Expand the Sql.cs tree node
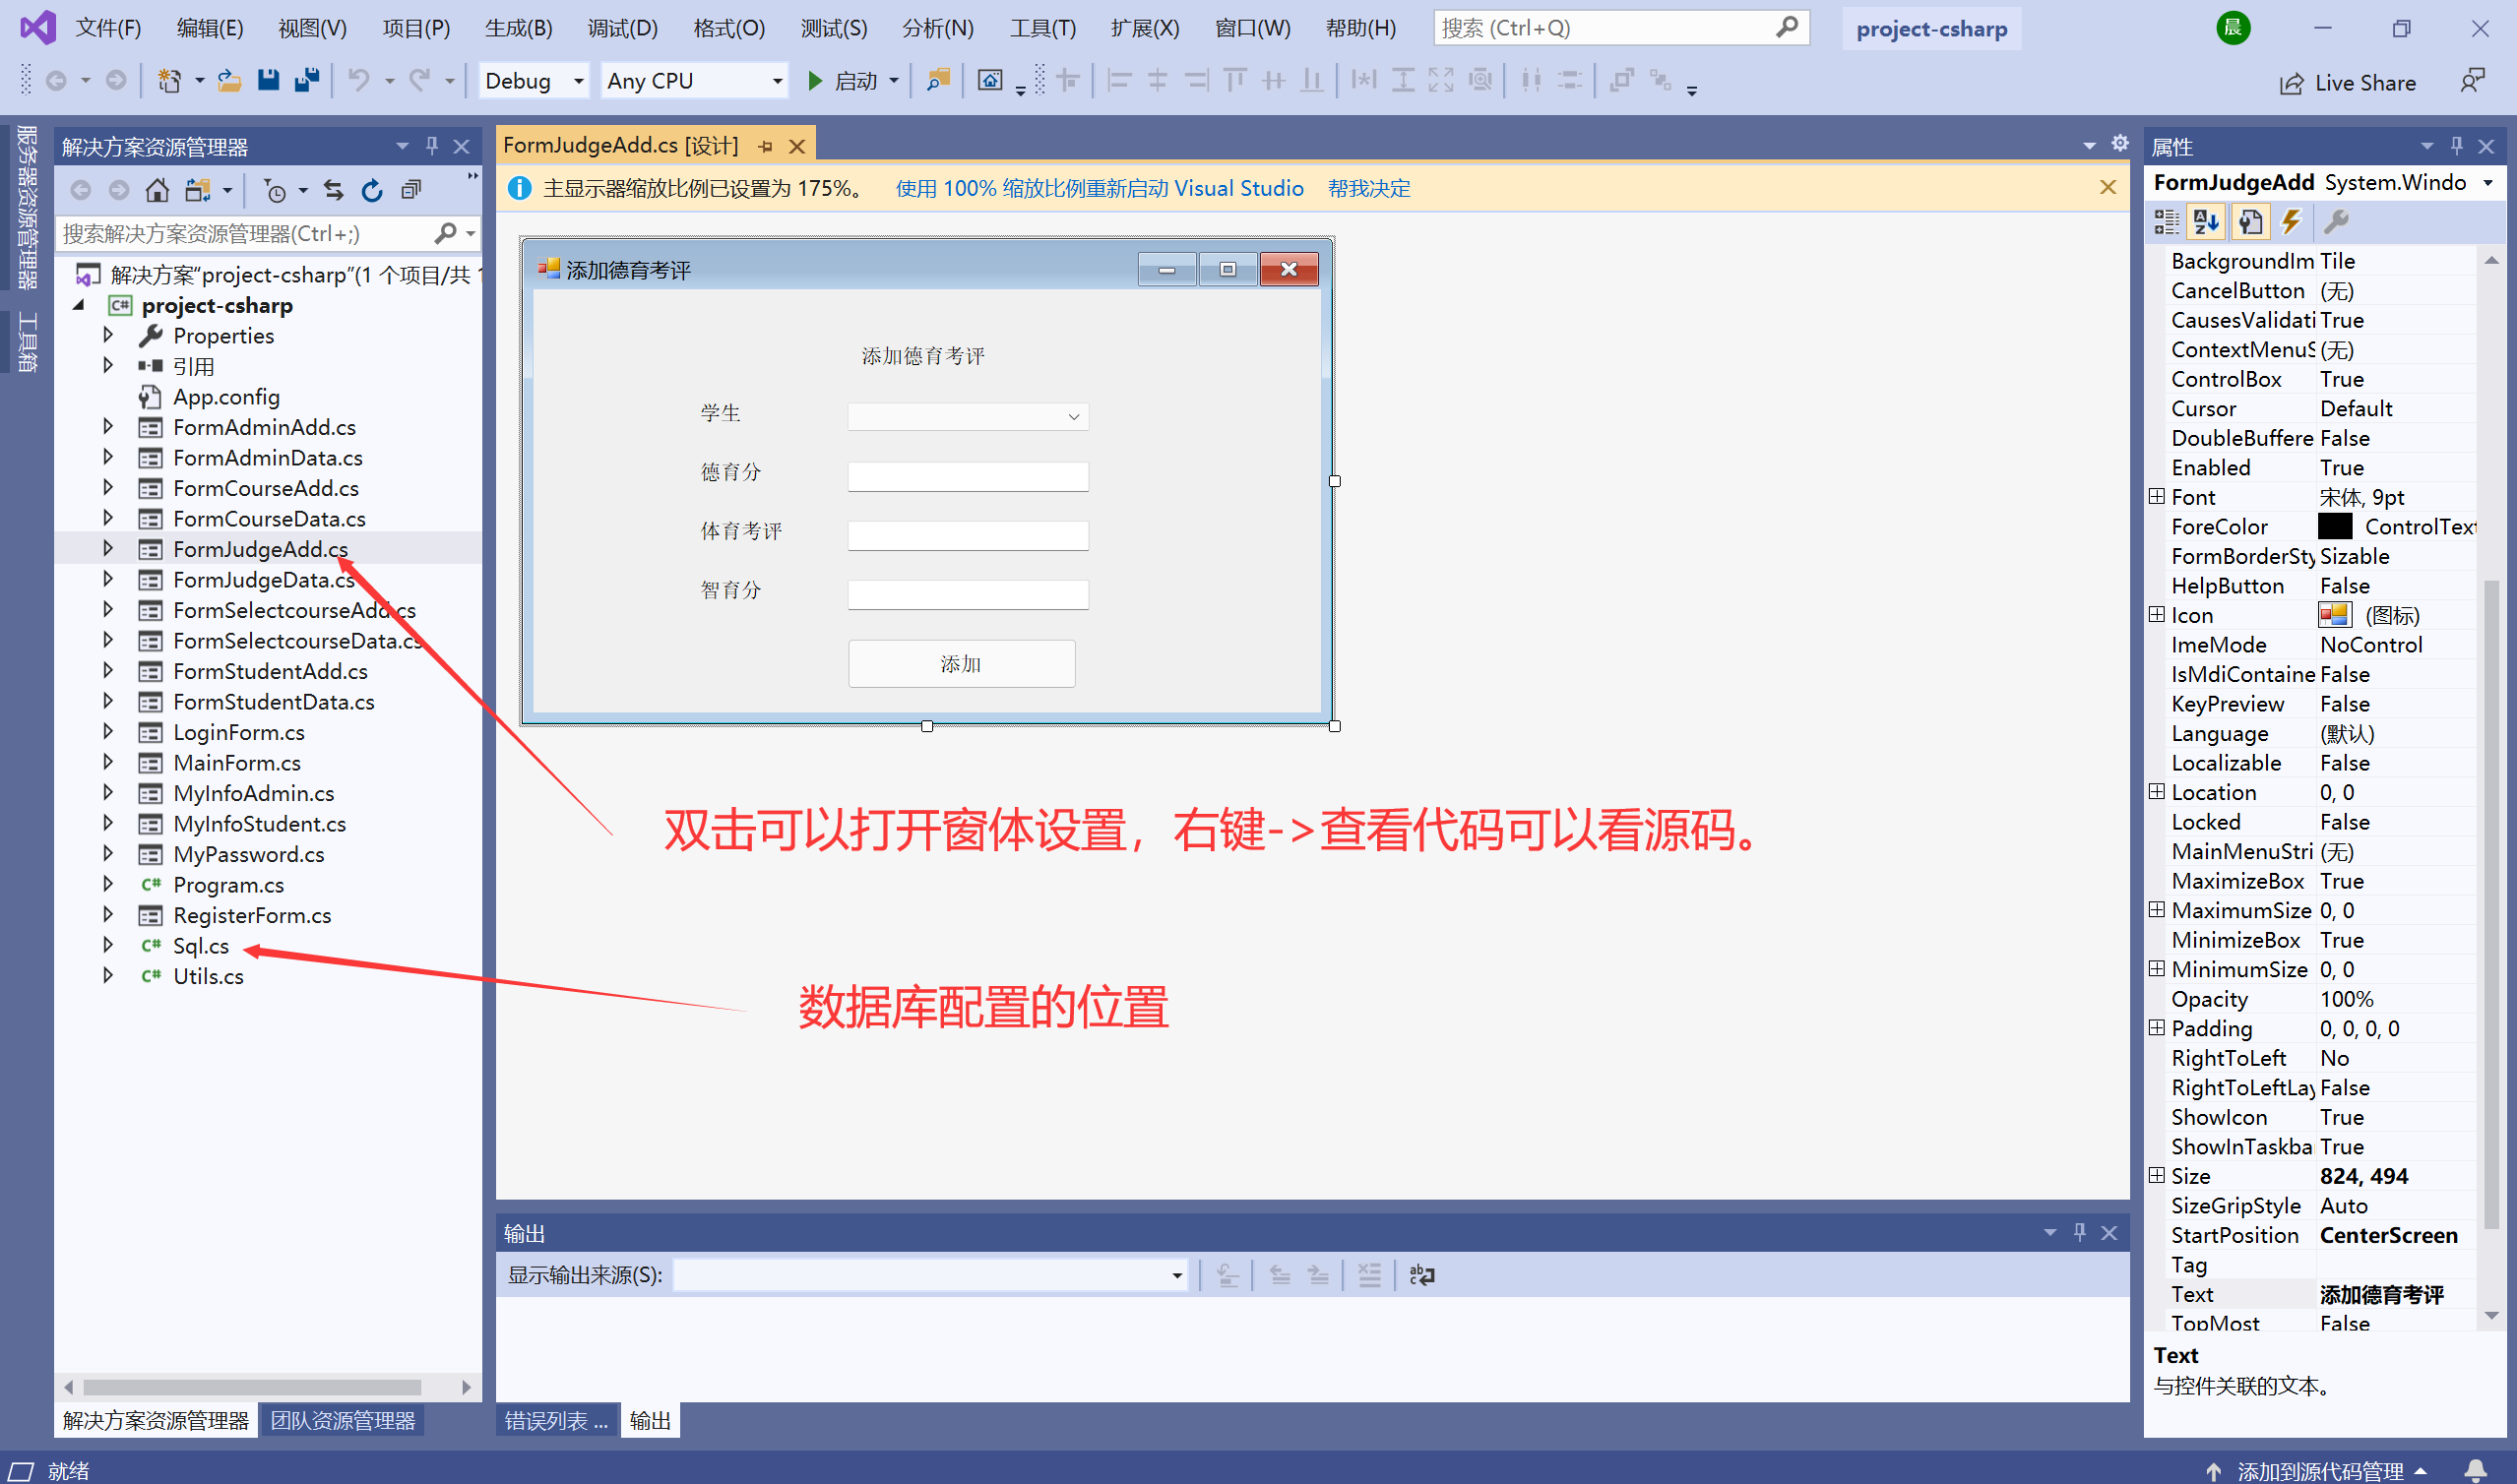The image size is (2517, 1484). pyautogui.click(x=108, y=945)
